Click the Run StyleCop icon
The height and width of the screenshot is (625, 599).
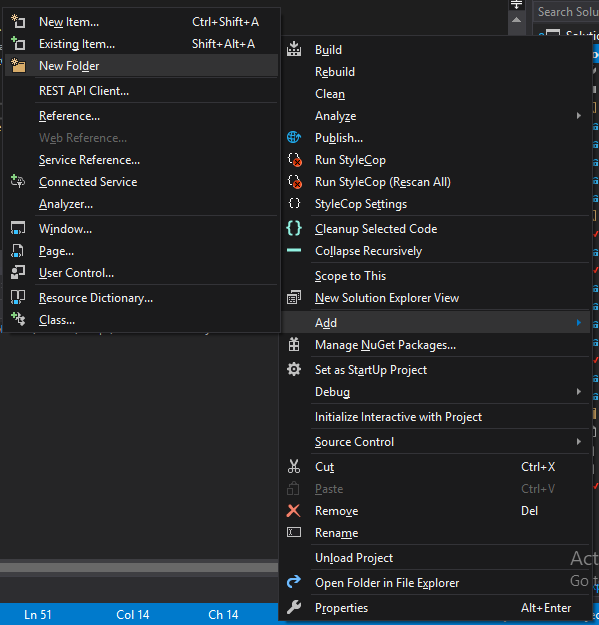click(294, 159)
